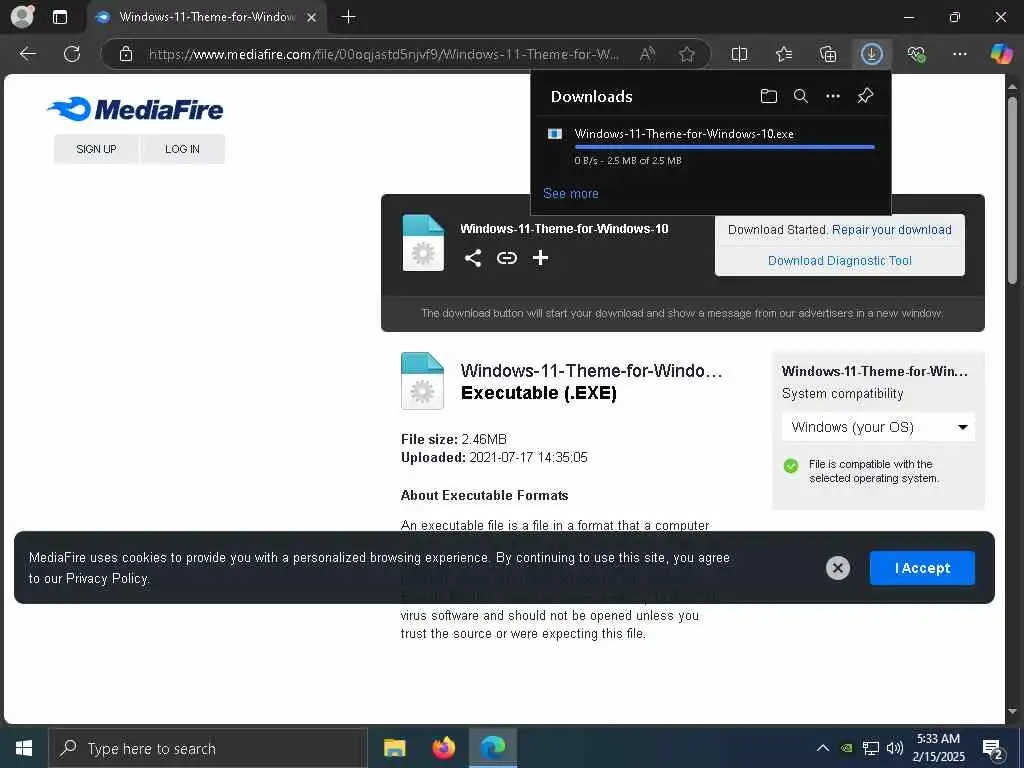Click the download progress bar

tap(724, 148)
